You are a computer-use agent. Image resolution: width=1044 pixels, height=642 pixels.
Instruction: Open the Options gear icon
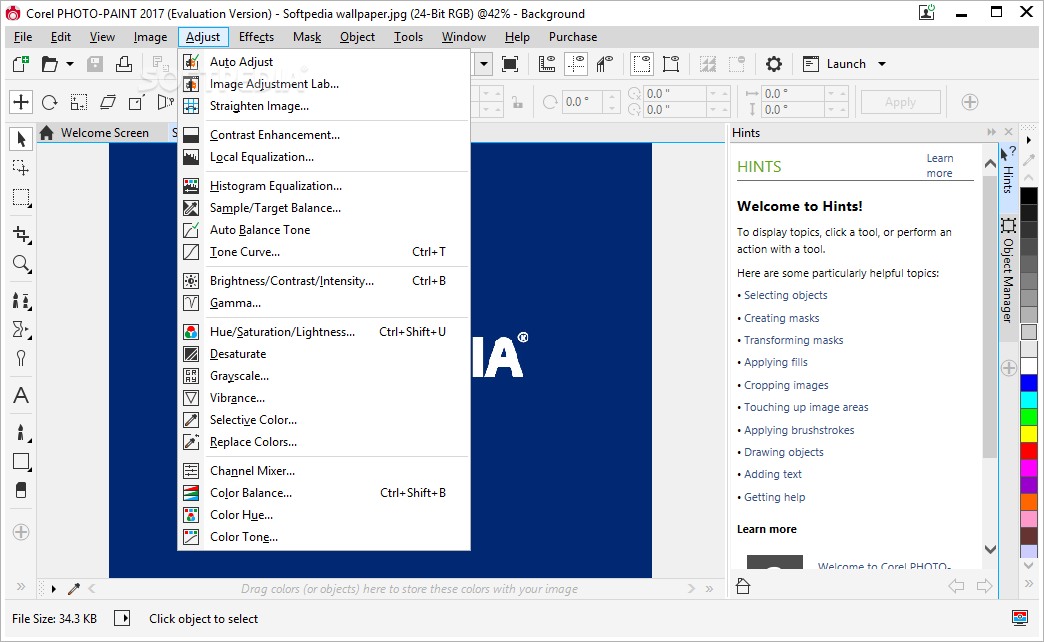tap(773, 64)
